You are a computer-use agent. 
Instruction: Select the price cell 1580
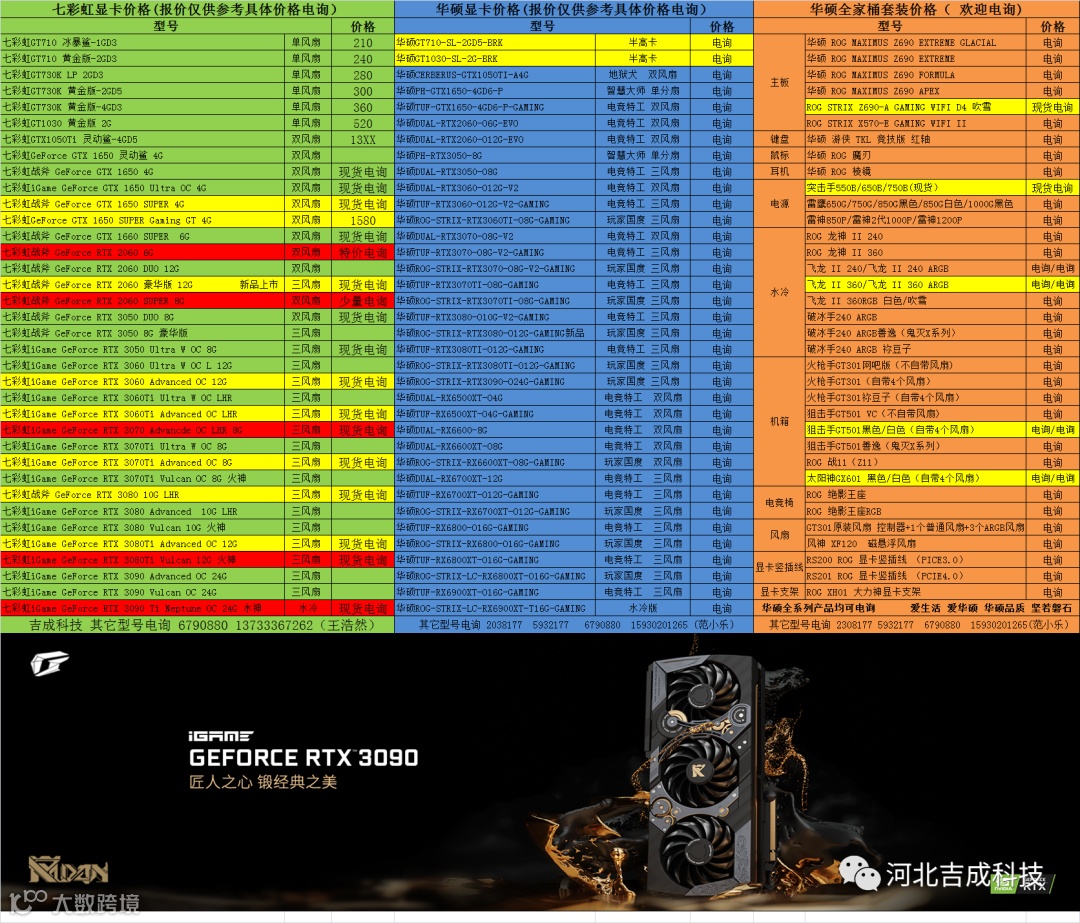363,220
